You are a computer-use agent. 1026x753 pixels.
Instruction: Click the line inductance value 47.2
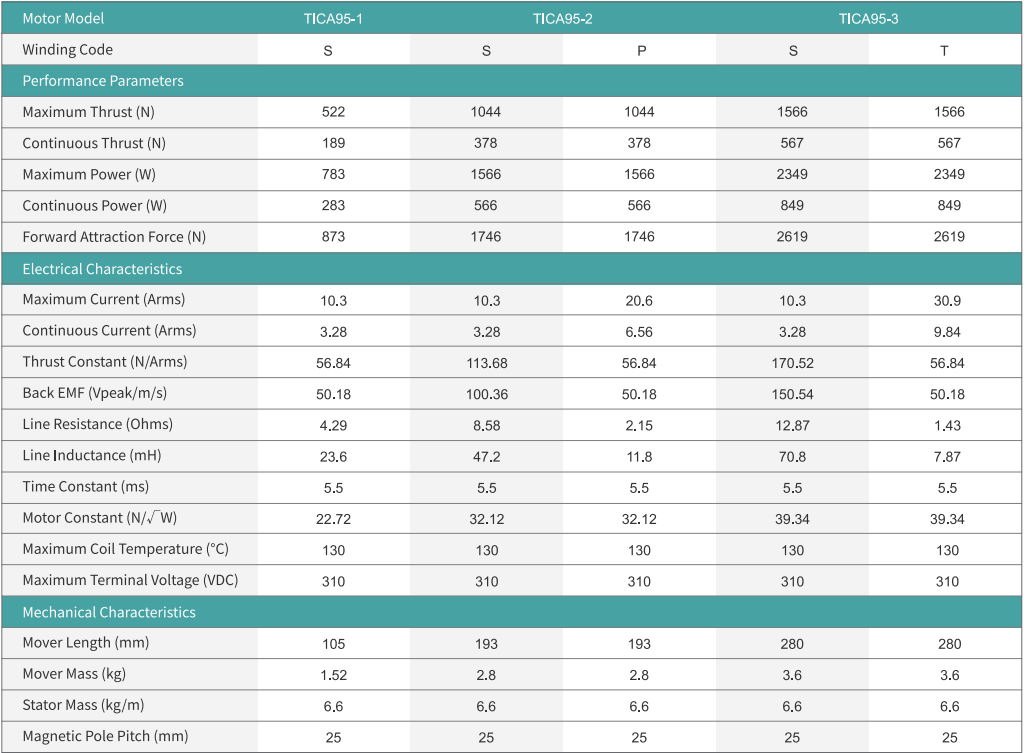coord(486,457)
